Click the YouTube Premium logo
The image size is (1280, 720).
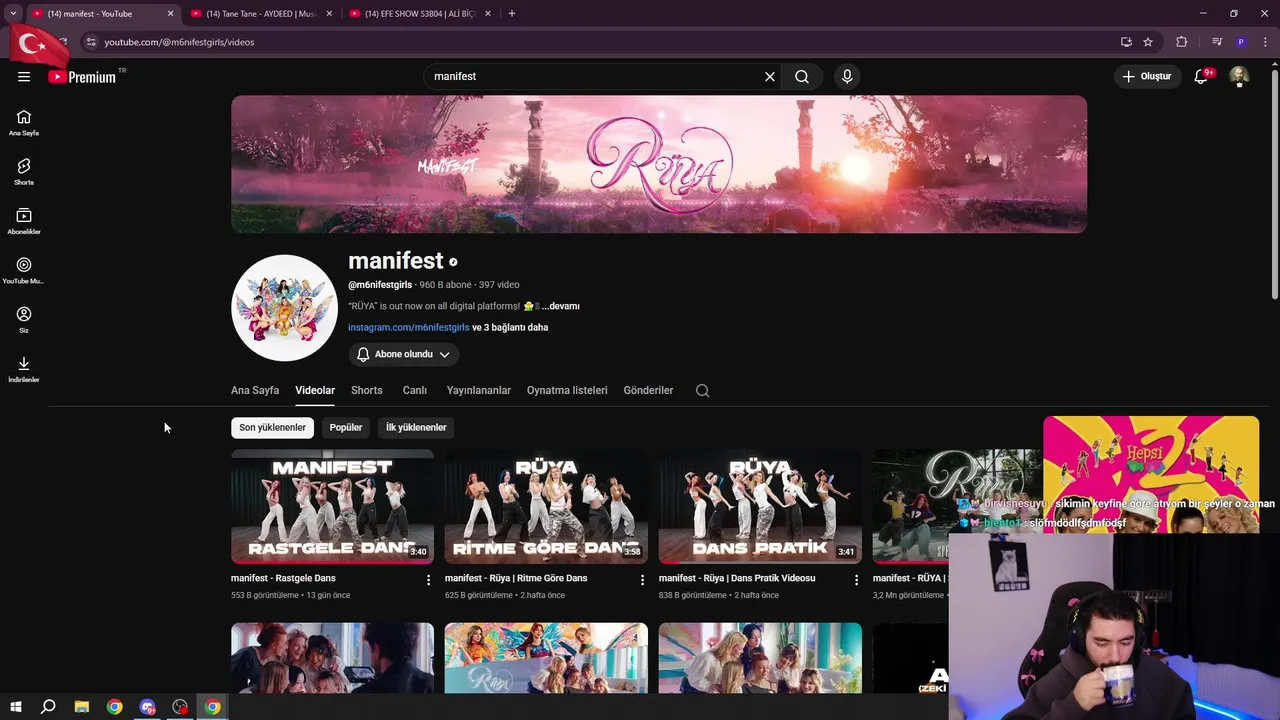pyautogui.click(x=83, y=77)
